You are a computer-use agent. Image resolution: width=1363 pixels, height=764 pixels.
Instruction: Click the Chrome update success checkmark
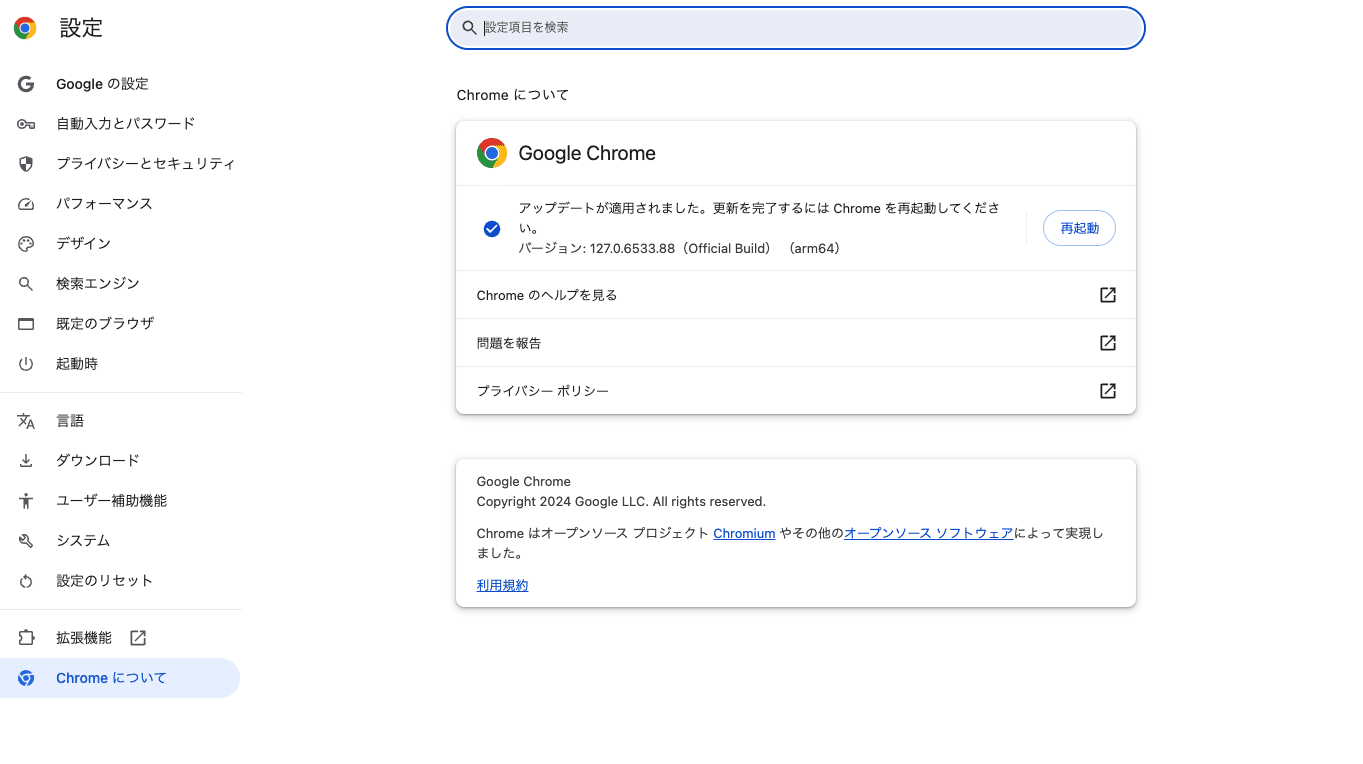click(x=492, y=228)
